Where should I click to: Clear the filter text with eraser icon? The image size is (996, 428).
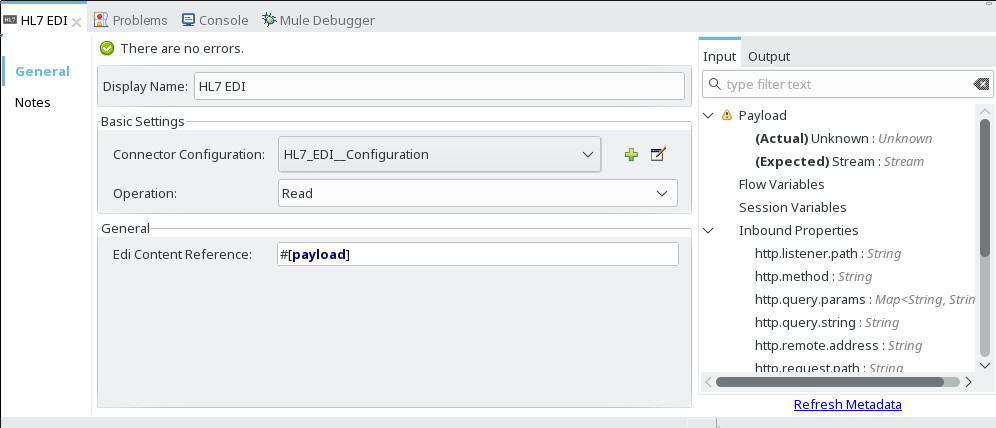point(981,85)
